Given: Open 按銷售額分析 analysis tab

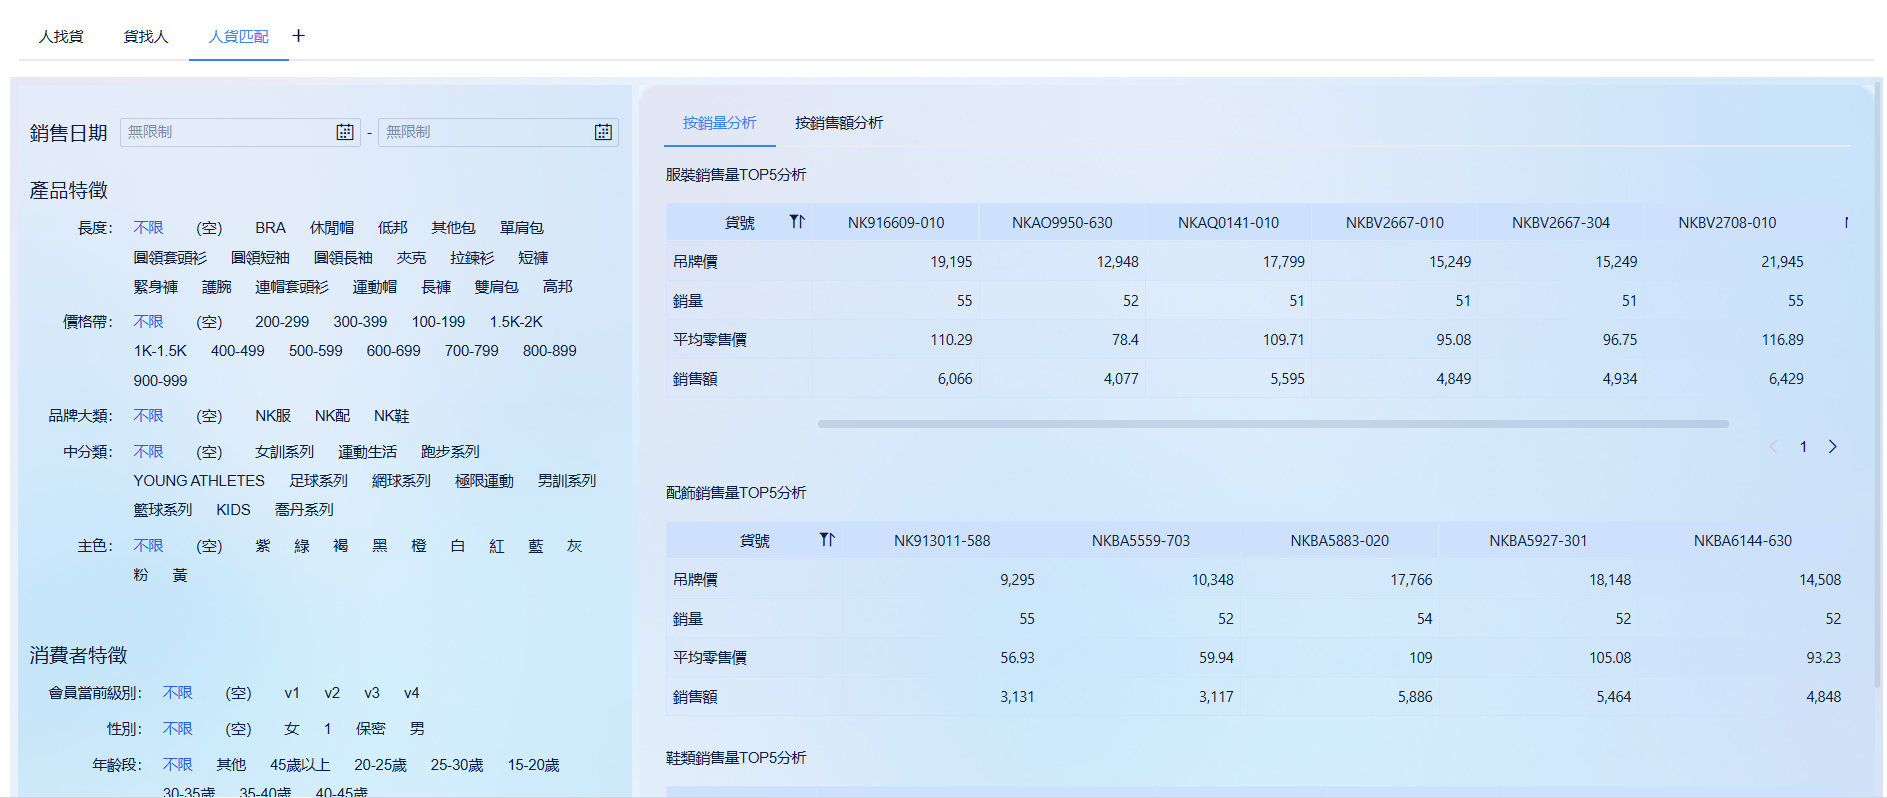Looking at the screenshot, I should 839,123.
